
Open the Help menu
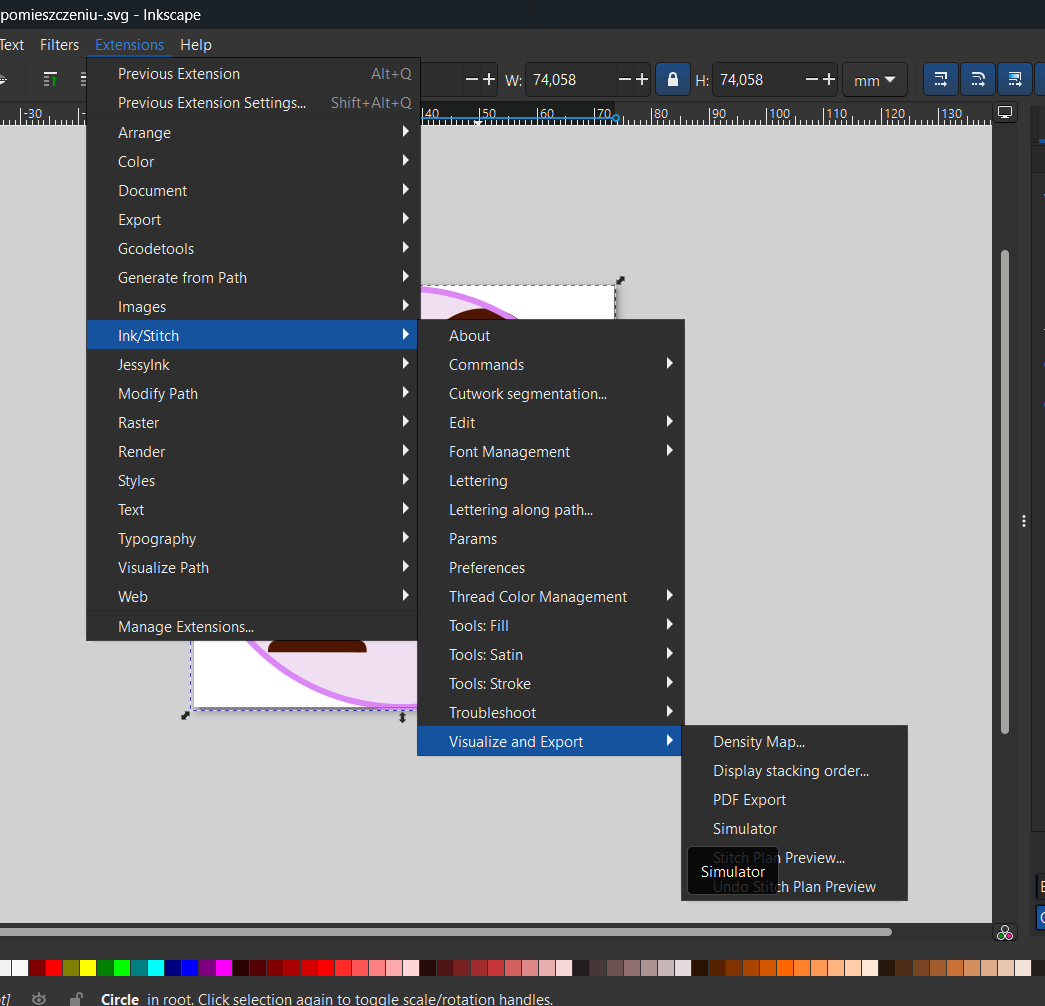(196, 45)
